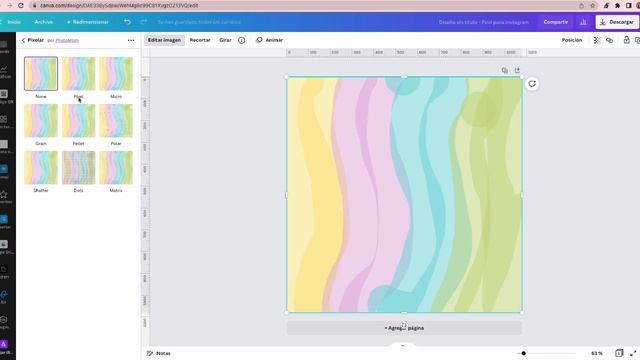Open the Redimensionar option

tap(88, 22)
